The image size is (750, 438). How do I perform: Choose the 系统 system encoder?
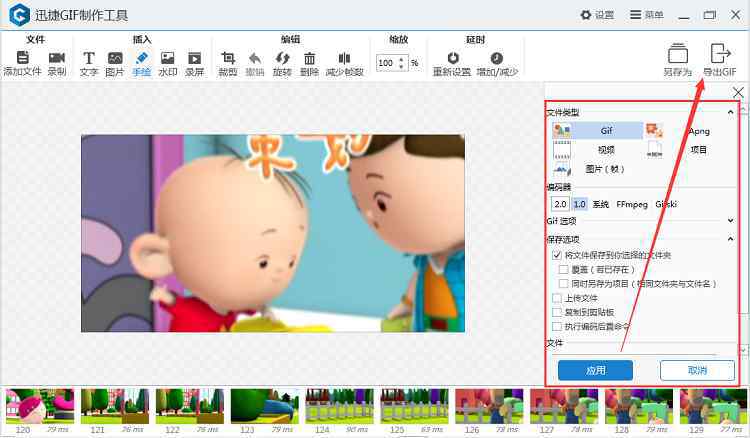(600, 204)
